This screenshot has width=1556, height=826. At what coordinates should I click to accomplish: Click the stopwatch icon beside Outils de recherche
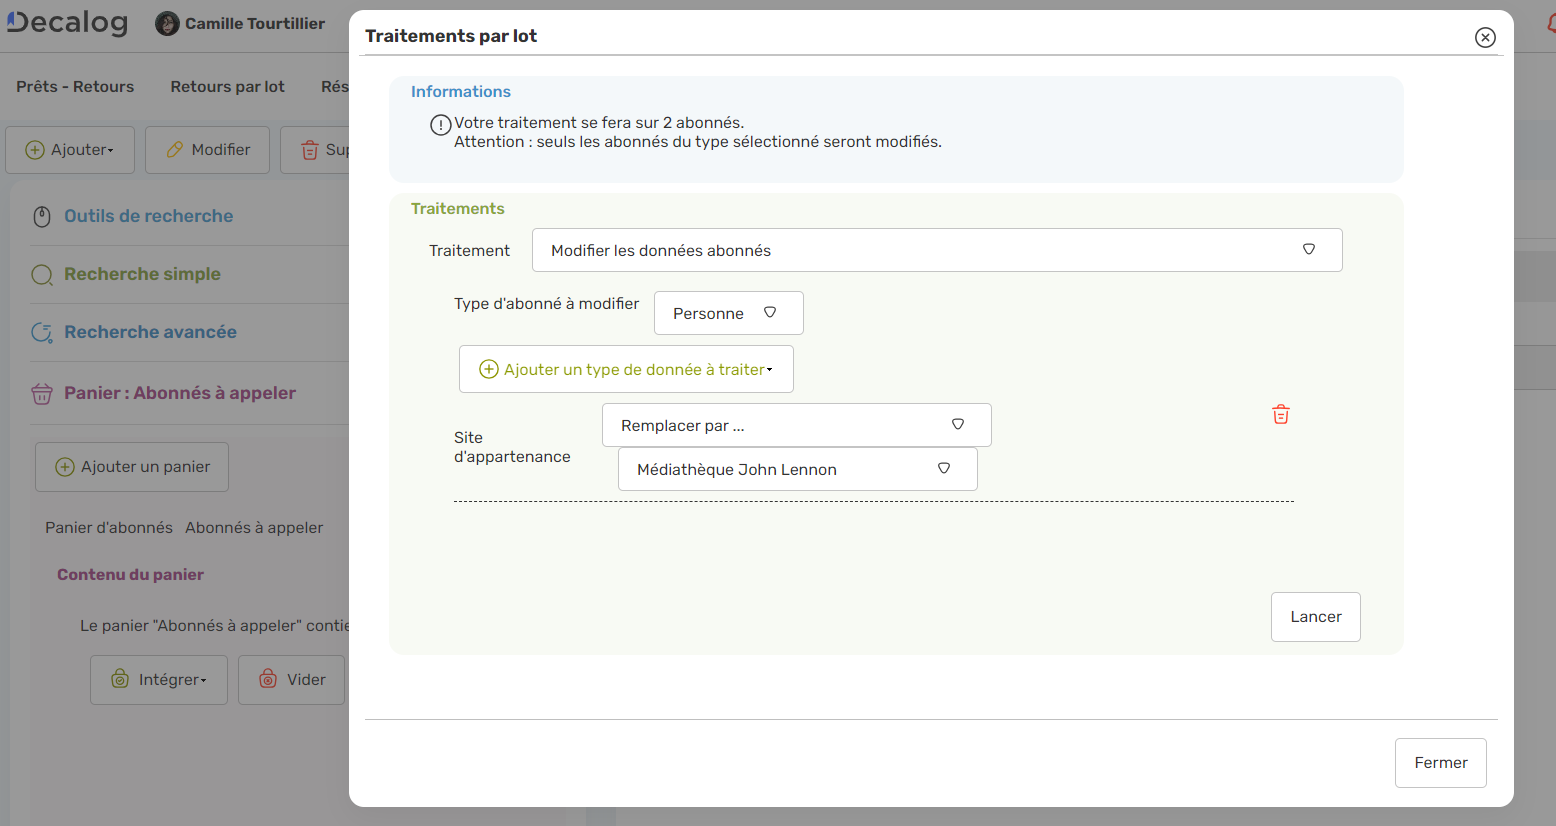41,215
